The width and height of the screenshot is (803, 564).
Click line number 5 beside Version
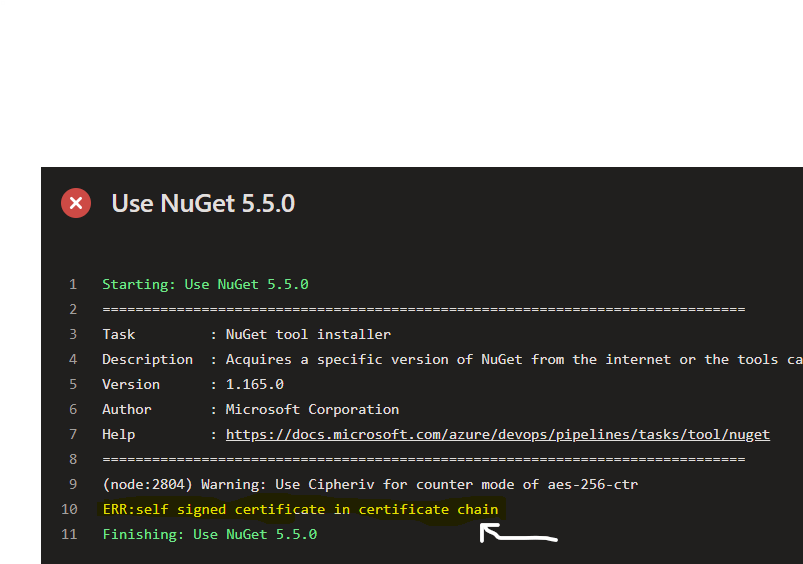(73, 384)
